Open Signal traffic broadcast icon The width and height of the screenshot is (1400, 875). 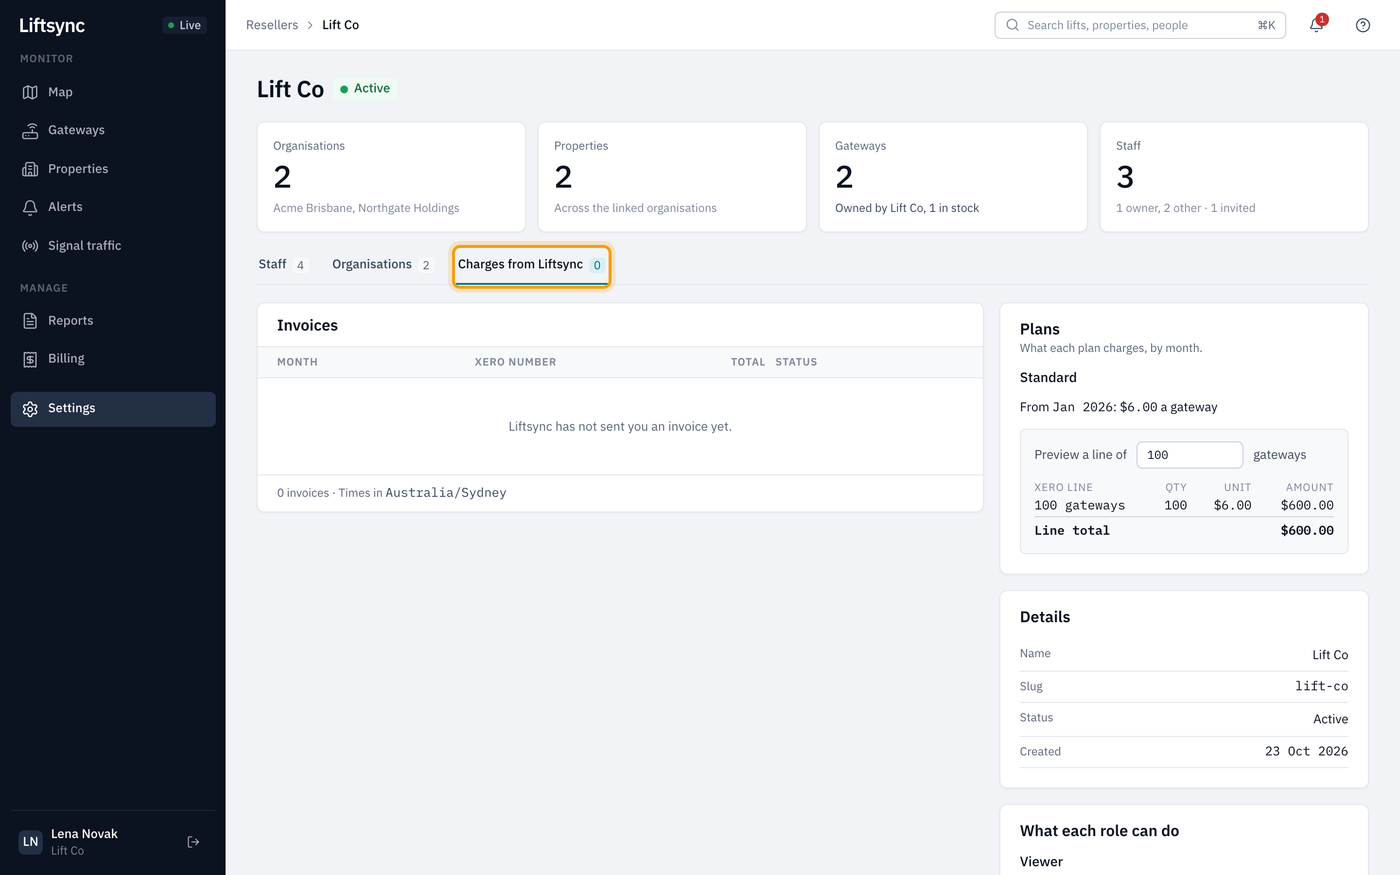(x=30, y=246)
